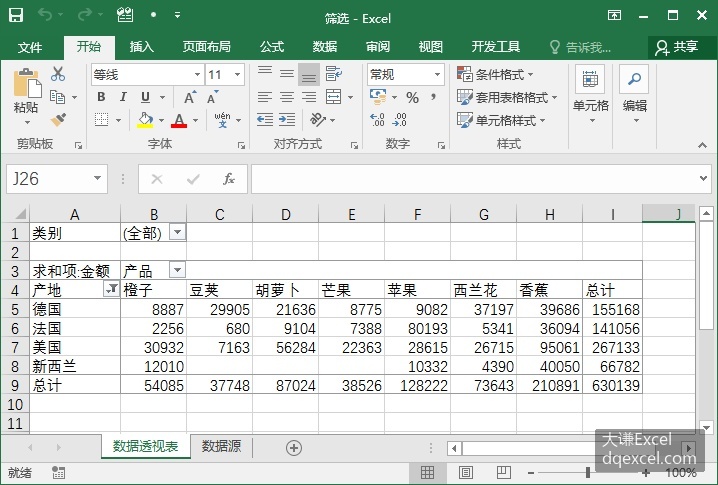This screenshot has width=718, height=485.
Task: Open 套用表格格式 table format menu
Action: (x=507, y=97)
